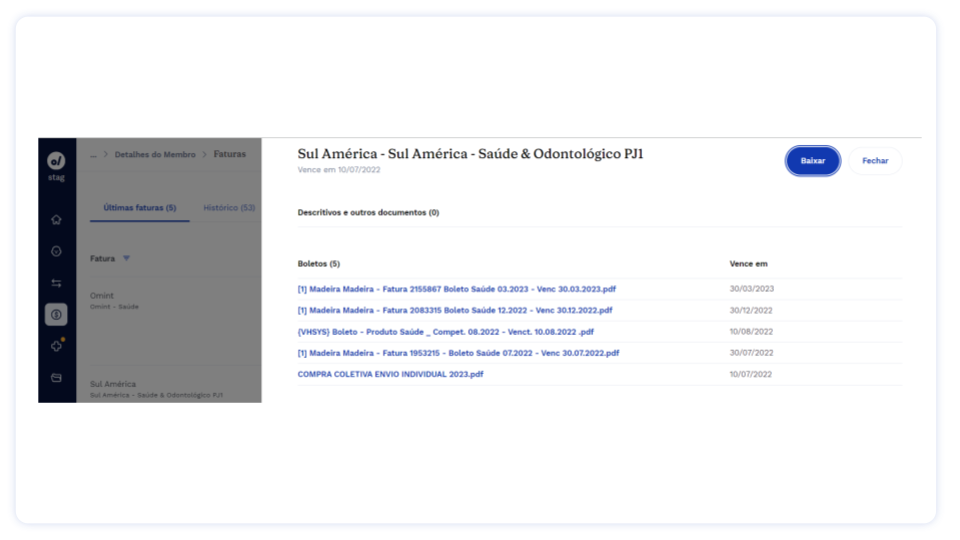Go to Detalhes do Membro breadcrumb
The width and height of the screenshot is (960, 540).
[x=155, y=154]
